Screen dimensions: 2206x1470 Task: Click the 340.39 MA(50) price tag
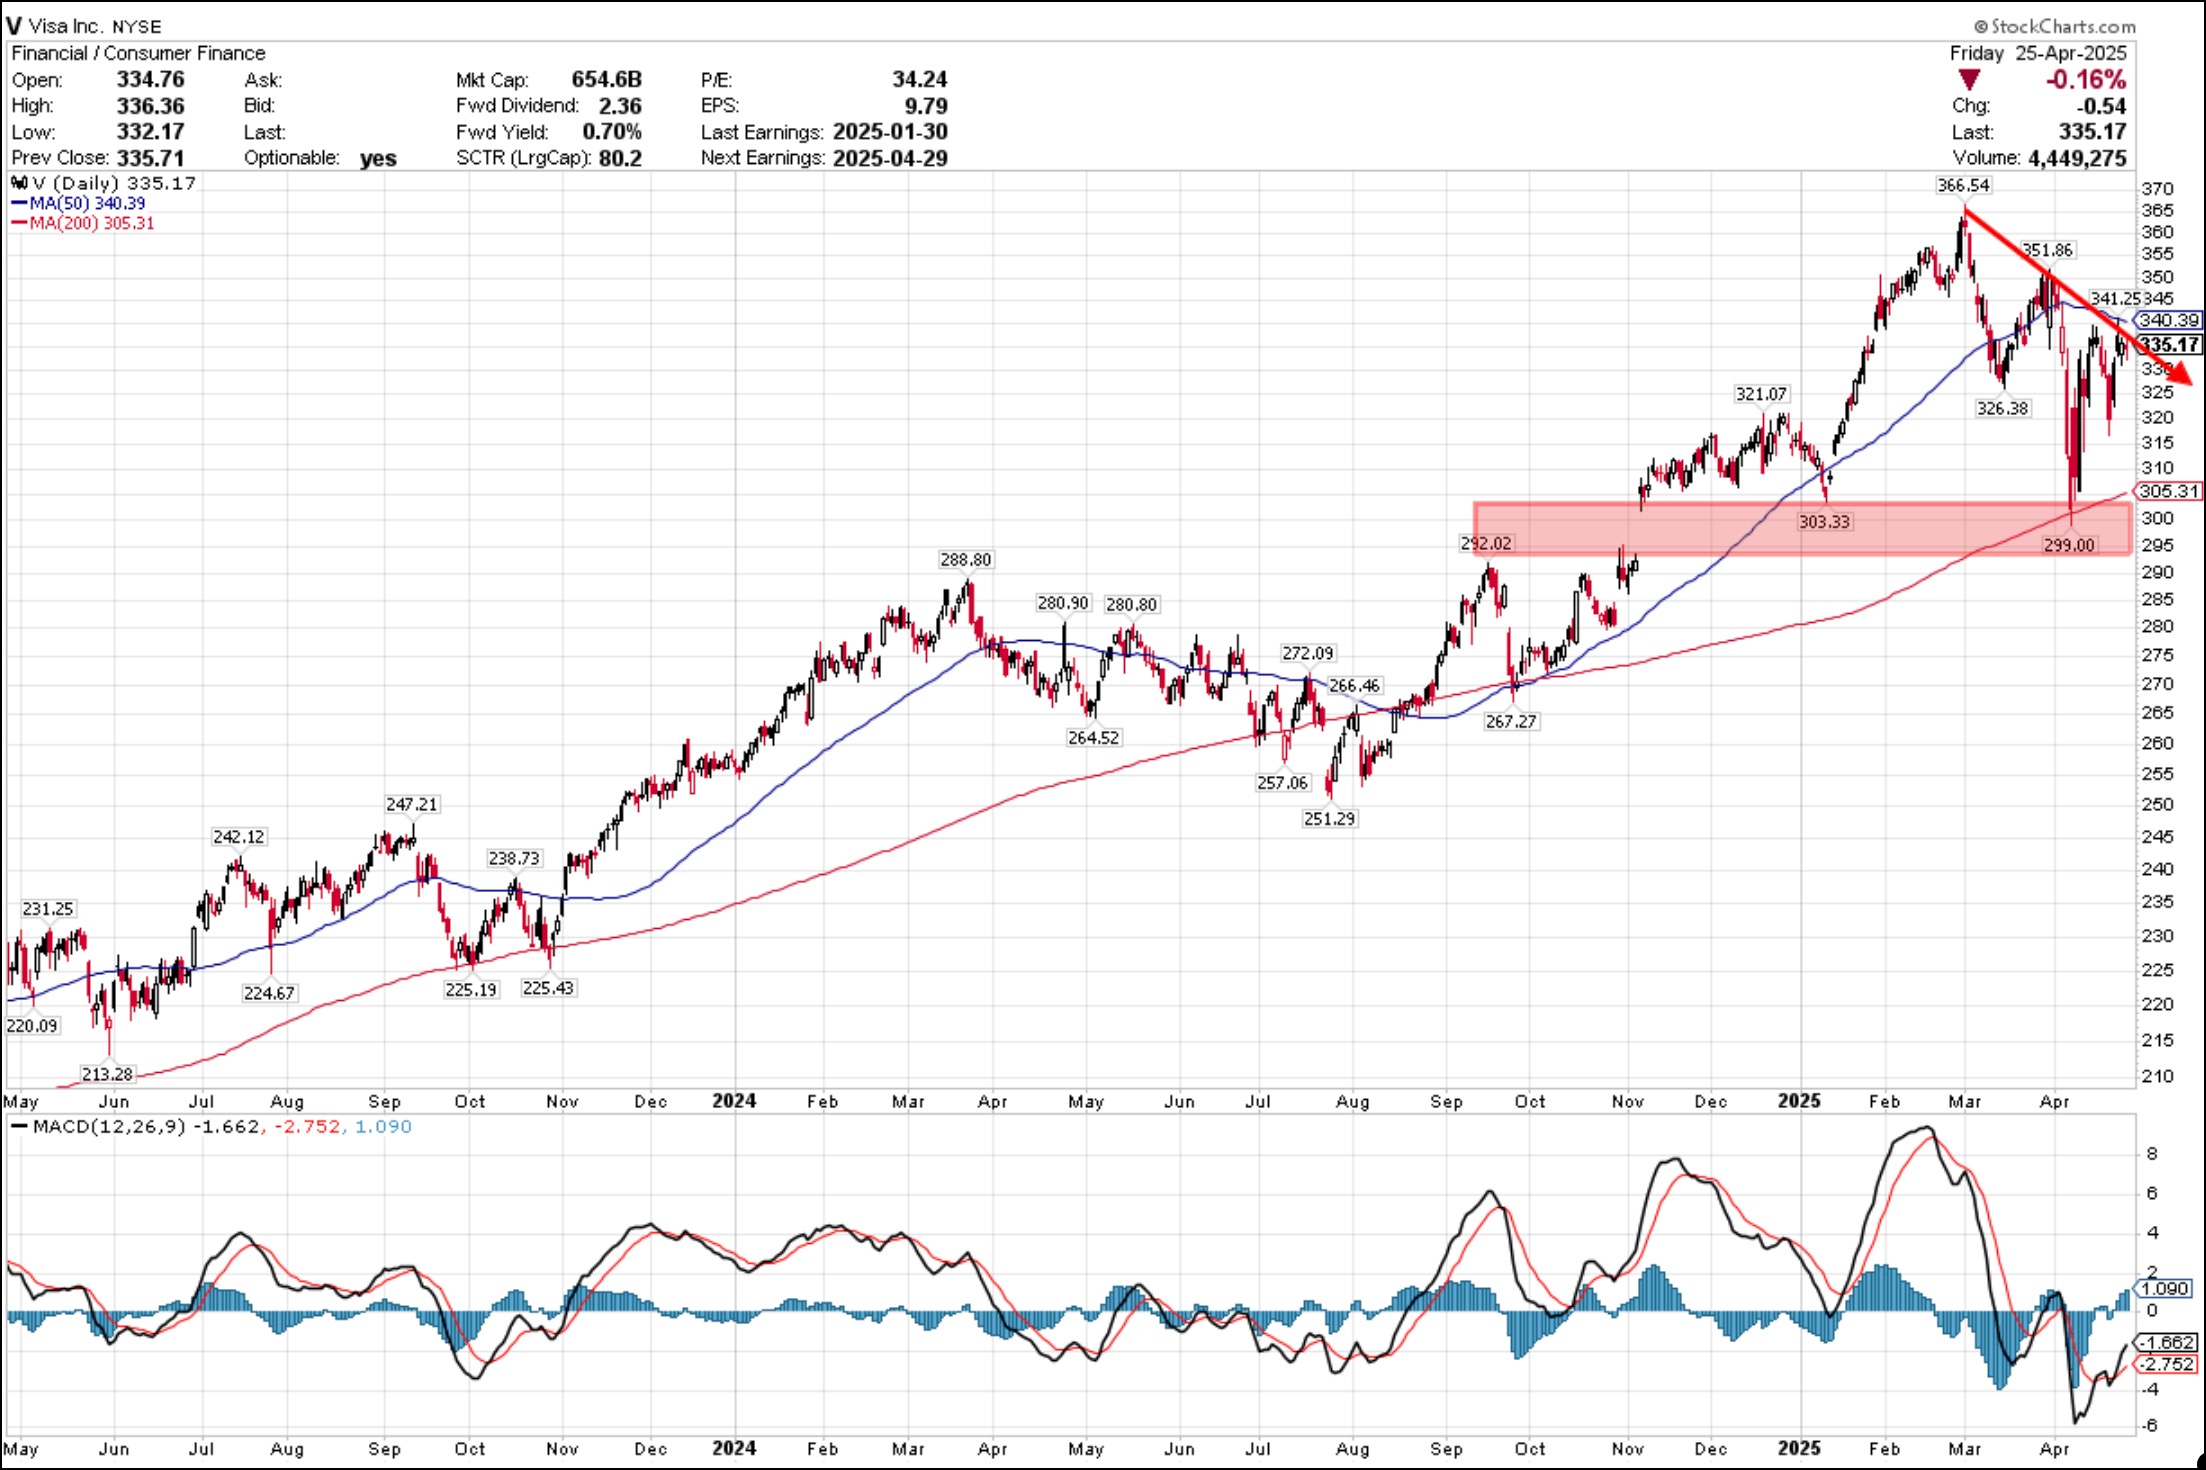(x=2168, y=320)
